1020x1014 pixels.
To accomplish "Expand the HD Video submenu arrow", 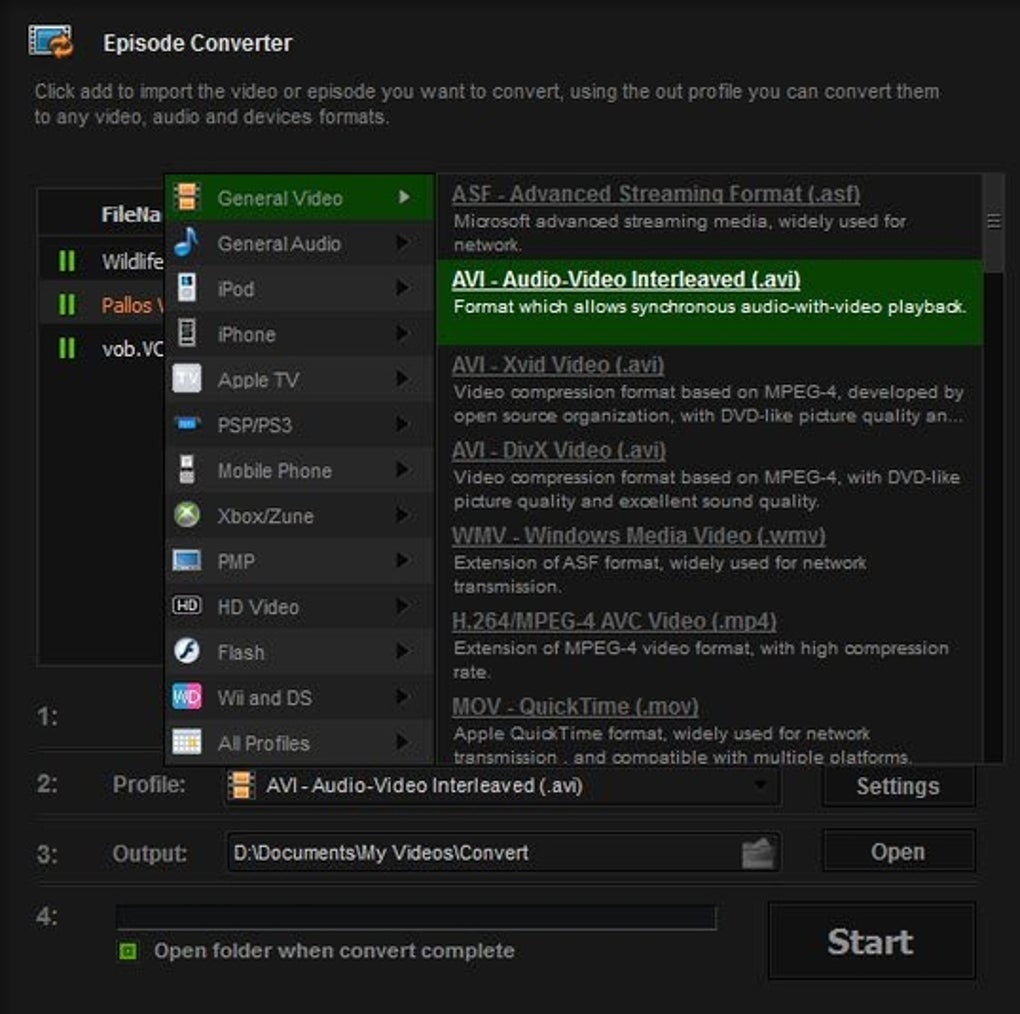I will coord(403,606).
